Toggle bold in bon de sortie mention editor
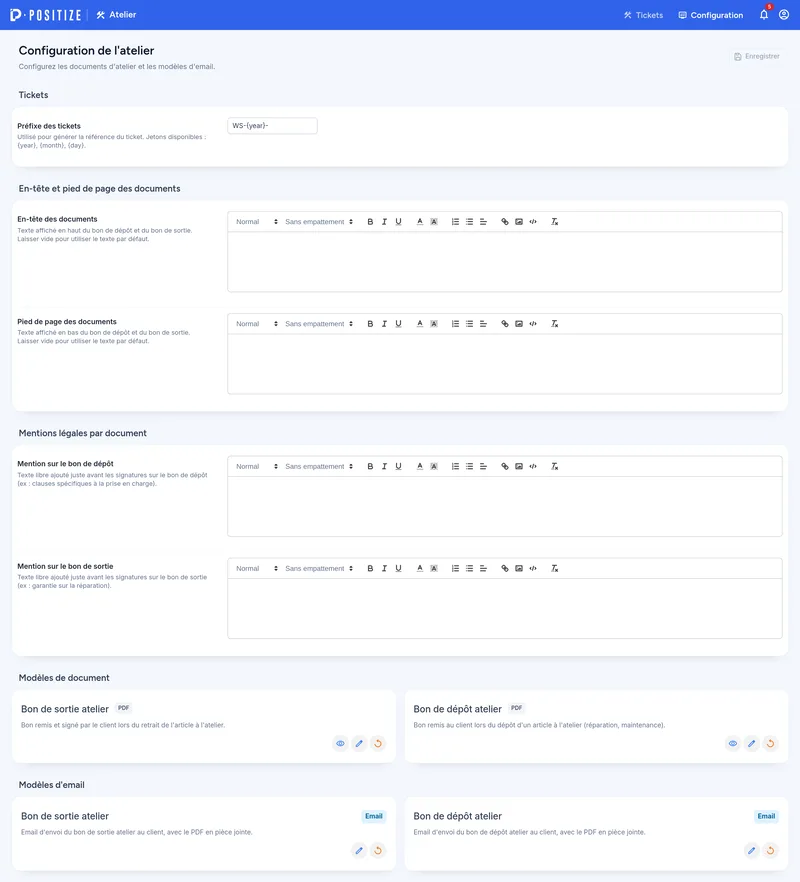The image size is (800, 882). [370, 569]
